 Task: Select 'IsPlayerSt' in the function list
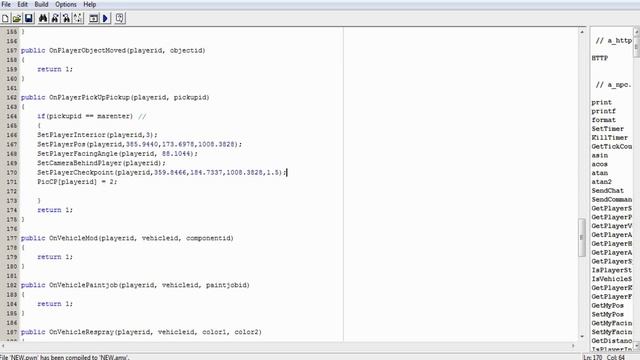coord(612,270)
